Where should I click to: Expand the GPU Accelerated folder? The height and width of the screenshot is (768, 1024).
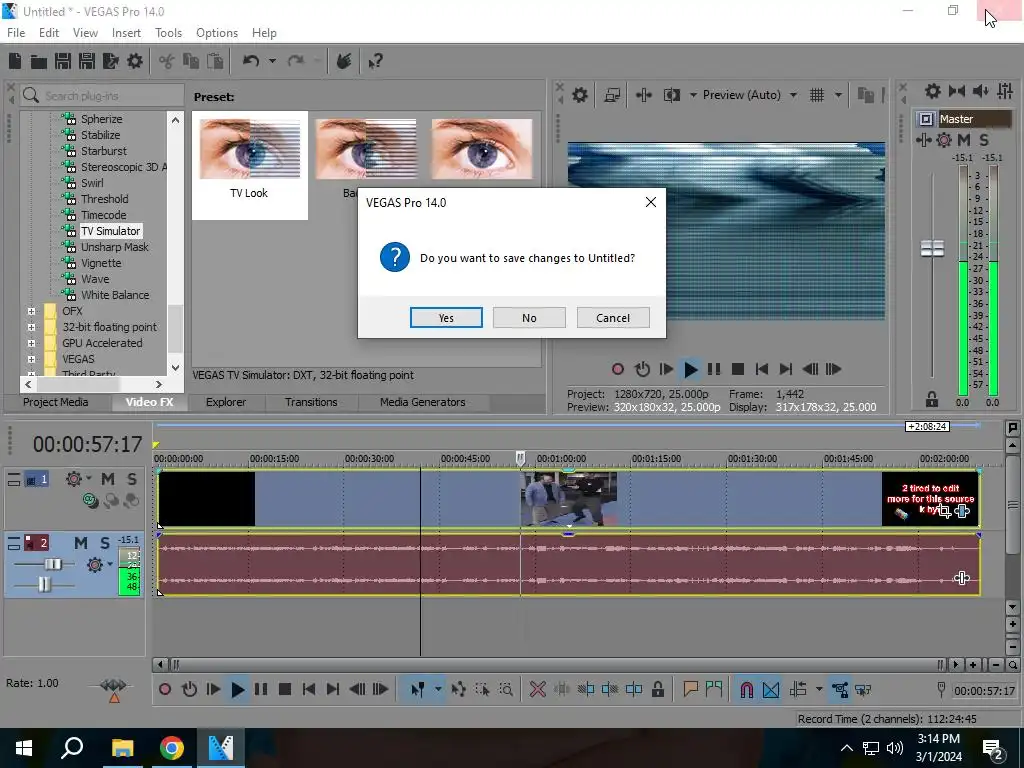31,343
